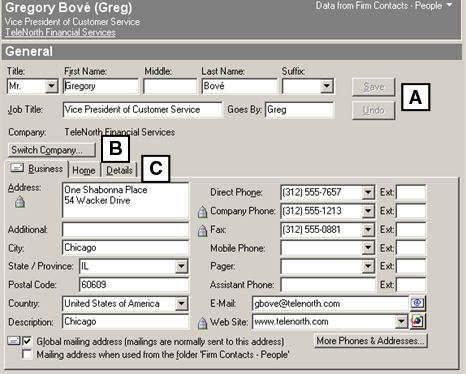Click header text Vice President of Customer Service

click(72, 22)
